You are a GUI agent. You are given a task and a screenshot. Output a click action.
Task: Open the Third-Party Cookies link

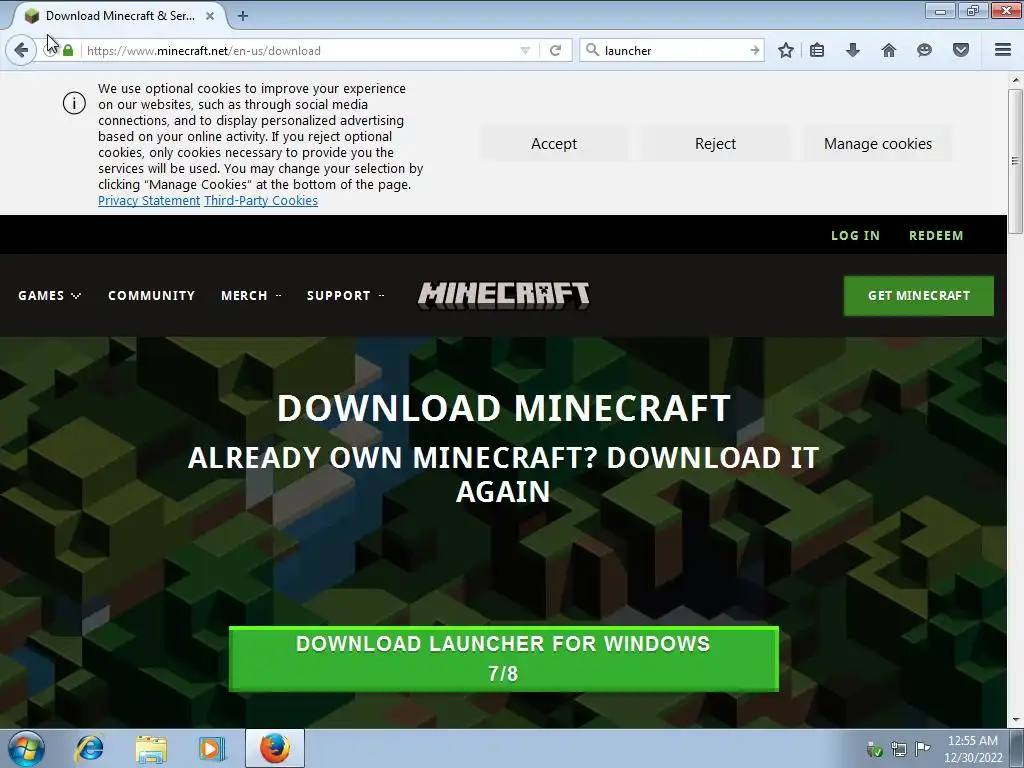(261, 200)
